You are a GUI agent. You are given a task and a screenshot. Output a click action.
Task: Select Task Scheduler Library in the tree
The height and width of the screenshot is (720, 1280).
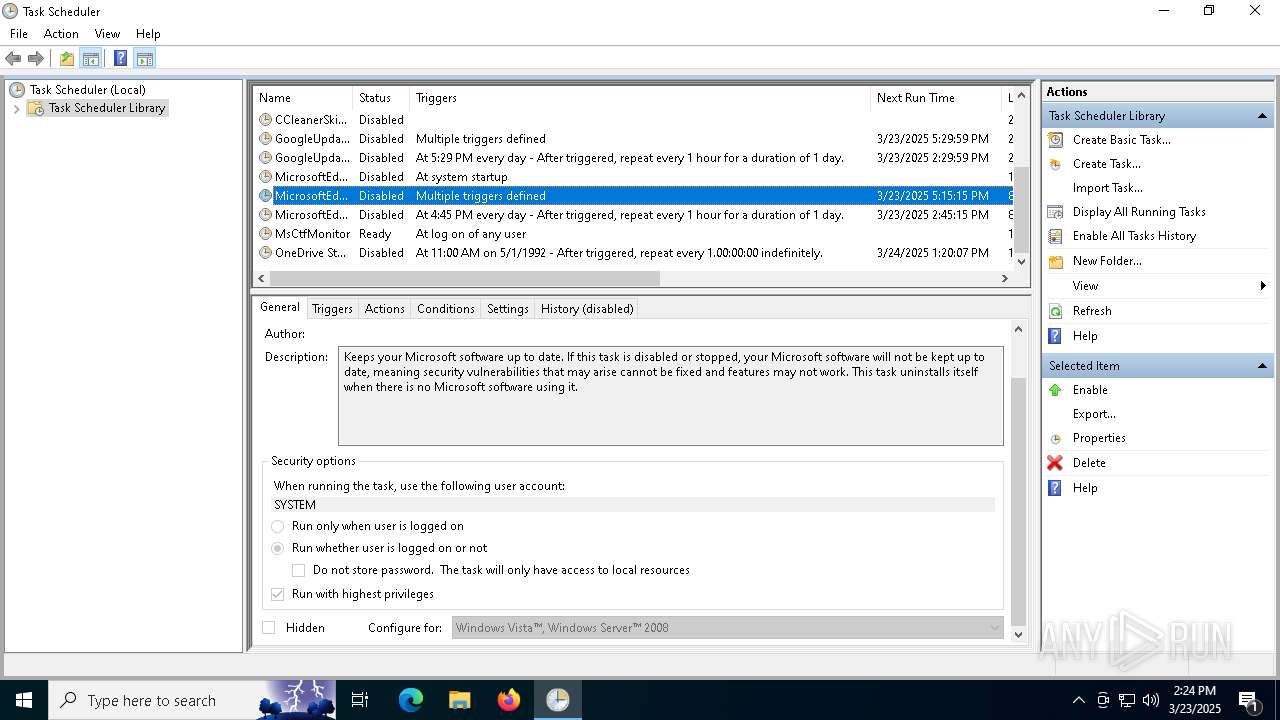(x=107, y=108)
